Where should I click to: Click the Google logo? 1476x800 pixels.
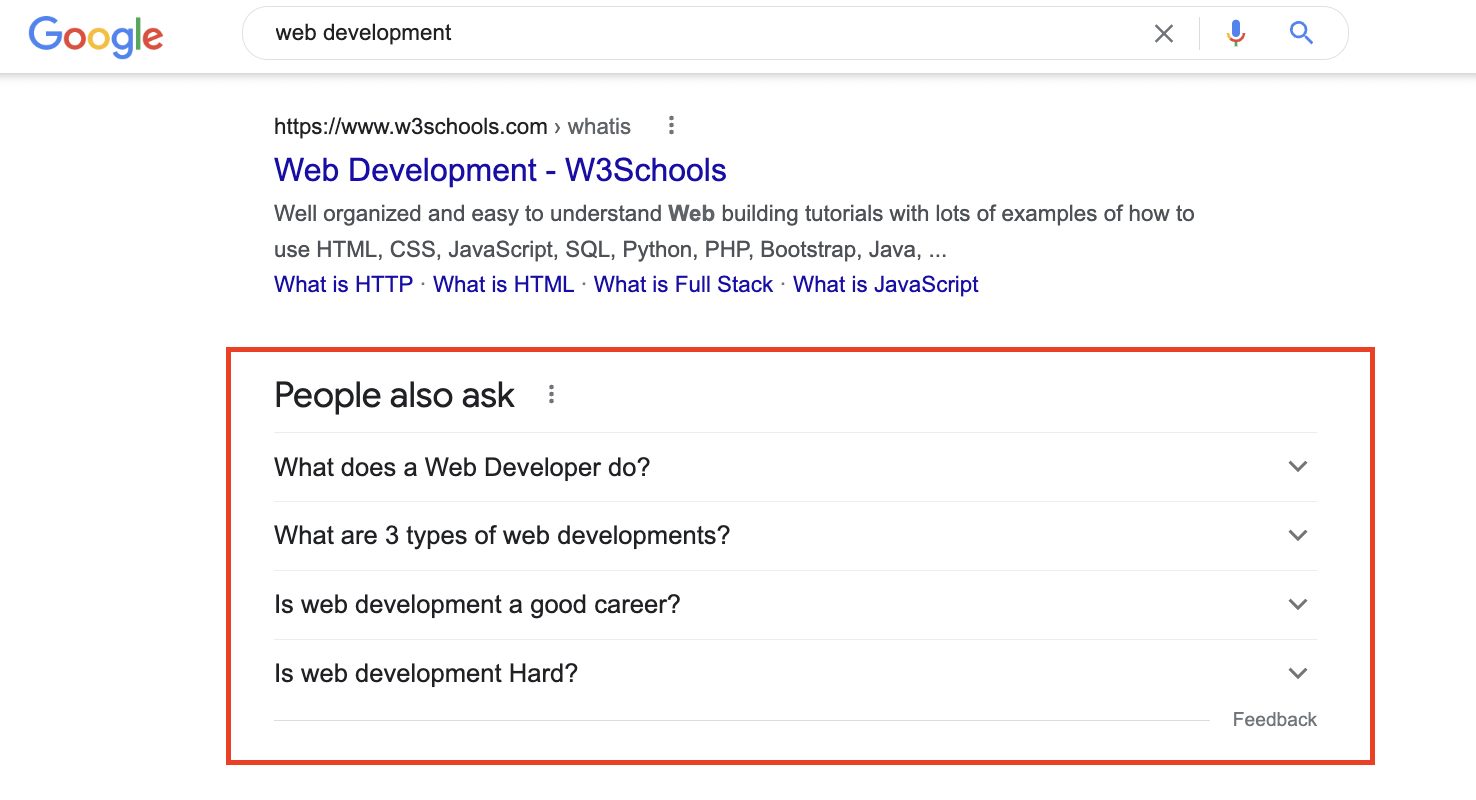(96, 36)
